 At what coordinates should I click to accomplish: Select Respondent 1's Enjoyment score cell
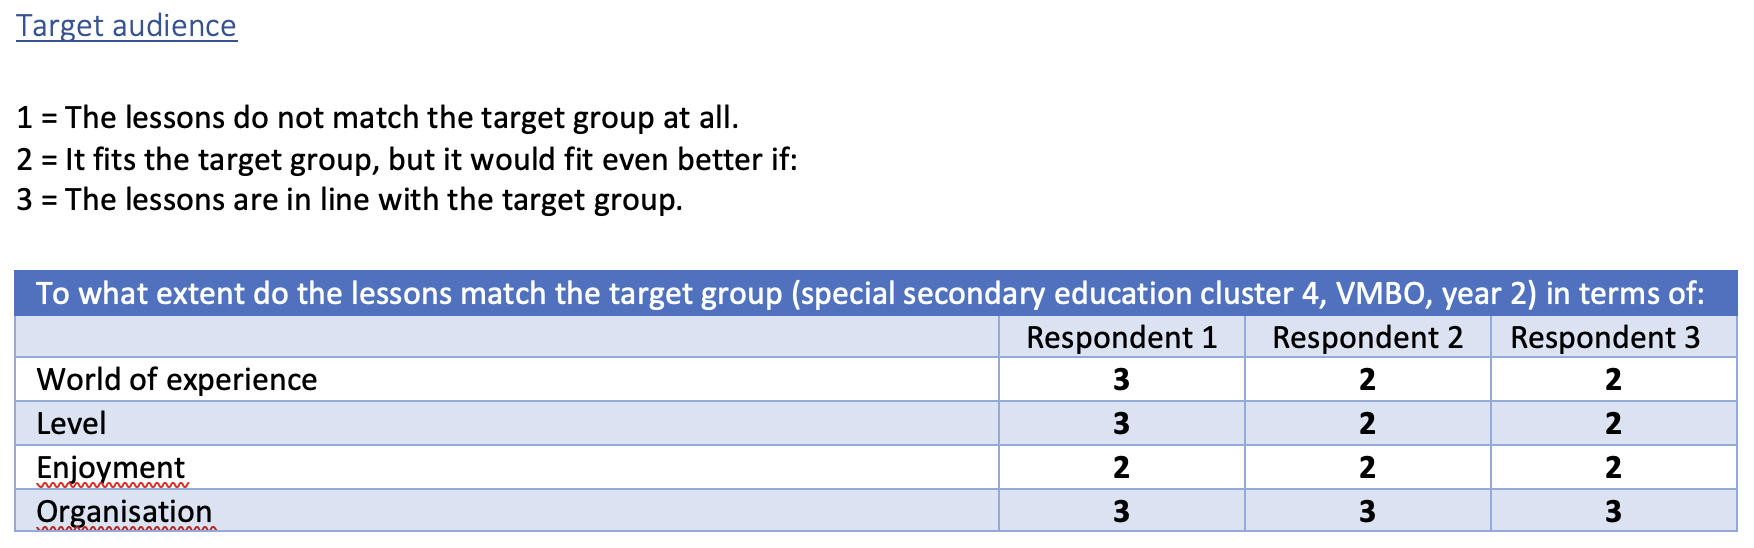1121,468
